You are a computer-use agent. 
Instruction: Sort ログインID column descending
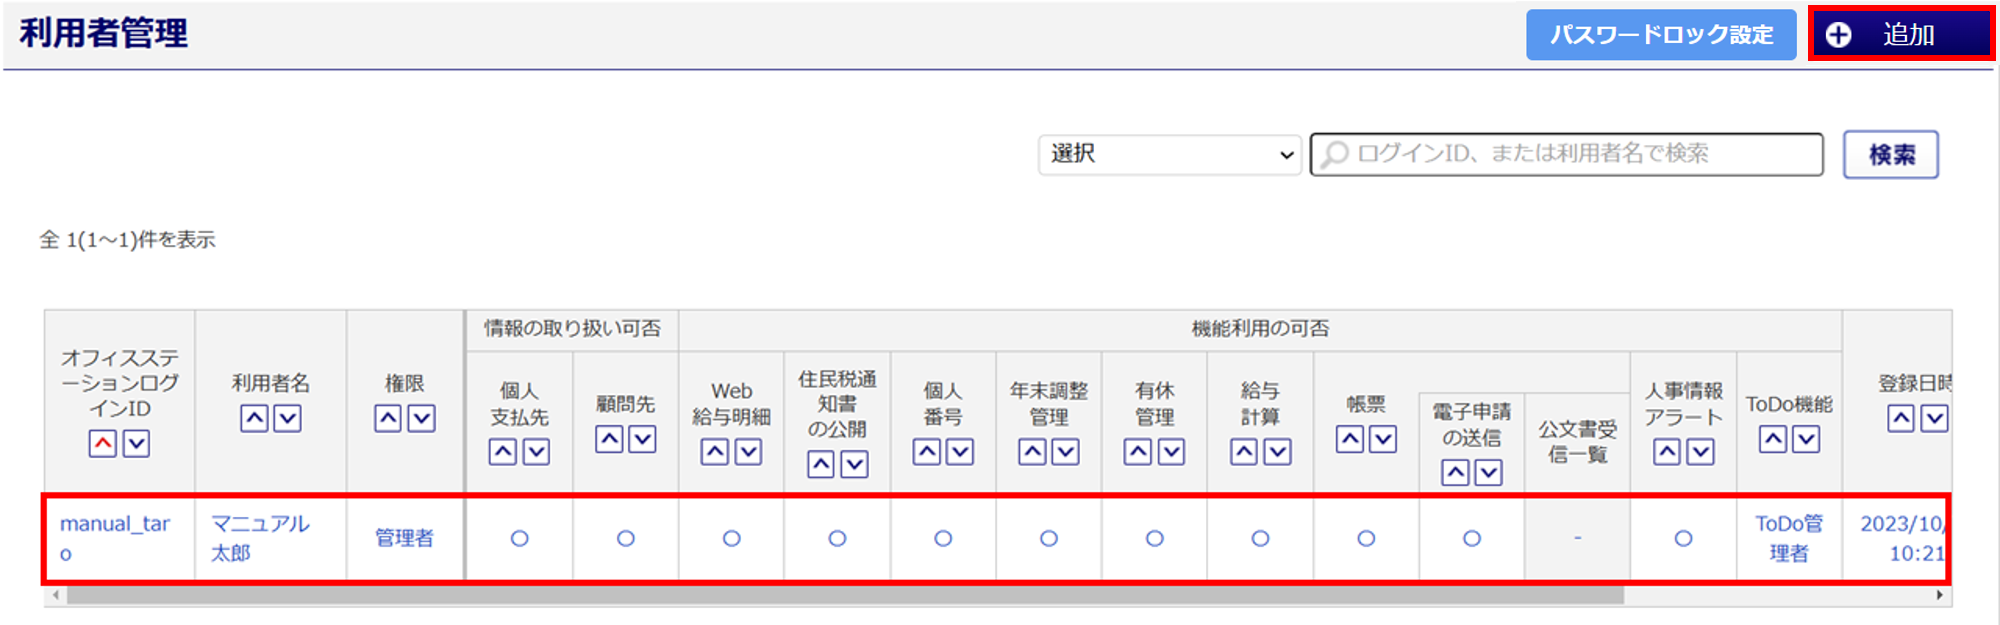pos(136,444)
